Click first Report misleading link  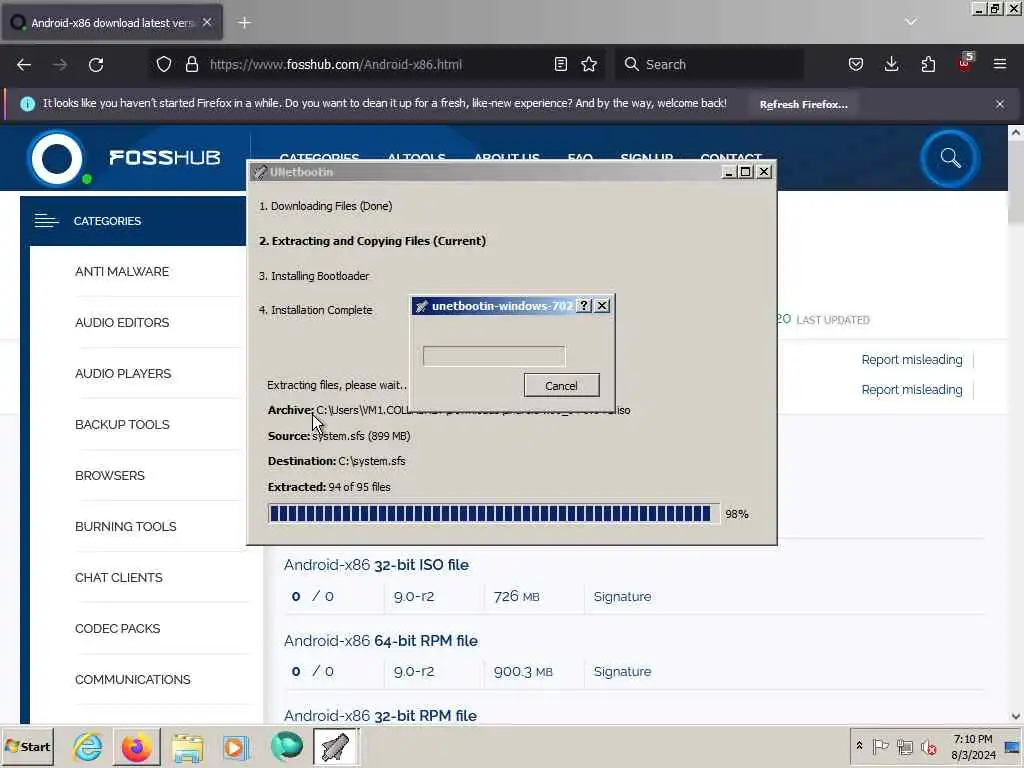pyautogui.click(x=912, y=360)
